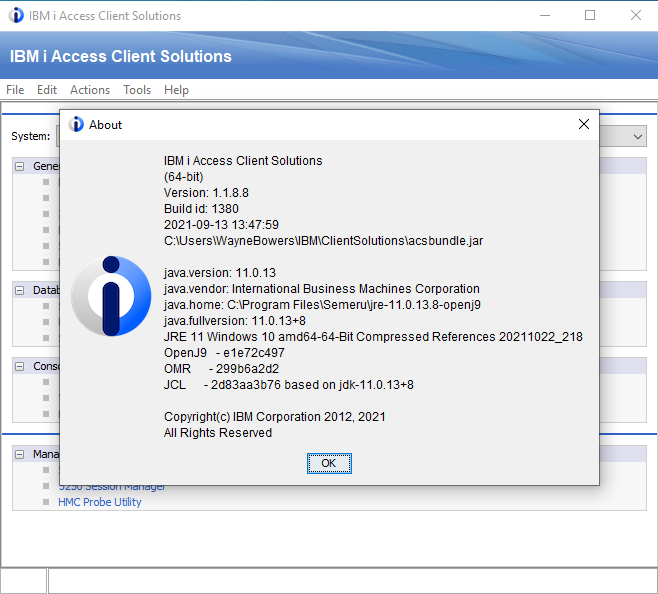Click OK to dismiss the About dialog
Viewport: 658px width, 594px height.
[329, 463]
